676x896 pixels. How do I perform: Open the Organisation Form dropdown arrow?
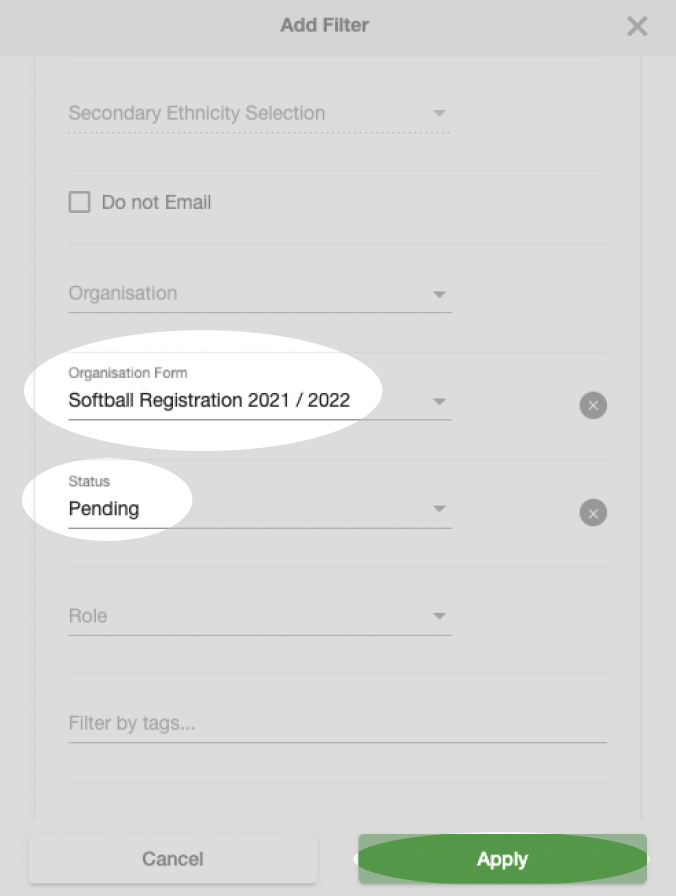point(439,401)
